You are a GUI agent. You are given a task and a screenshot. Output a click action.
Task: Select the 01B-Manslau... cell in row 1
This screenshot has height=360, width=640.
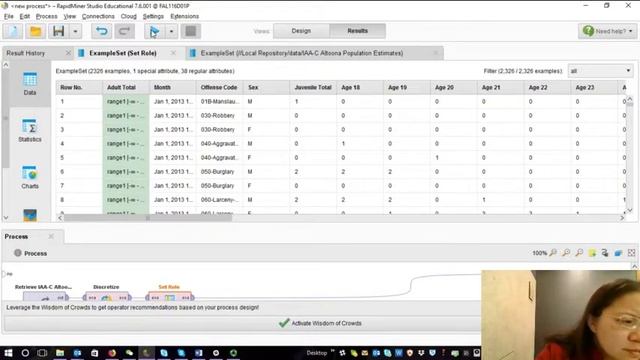tap(220, 102)
